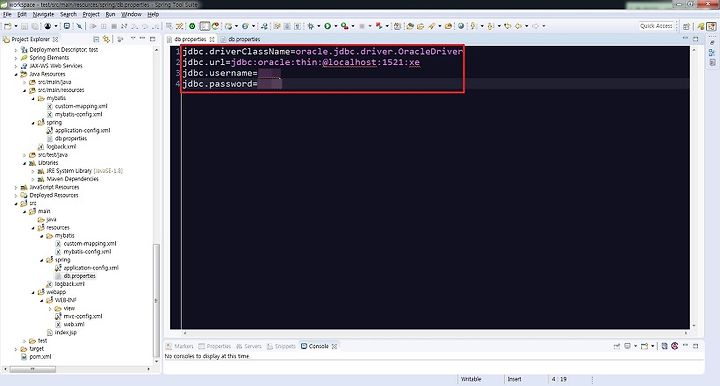The height and width of the screenshot is (386, 720).
Task: Select the Spring perspective icon at the far right of the toolbar
Action: [x=711, y=26]
